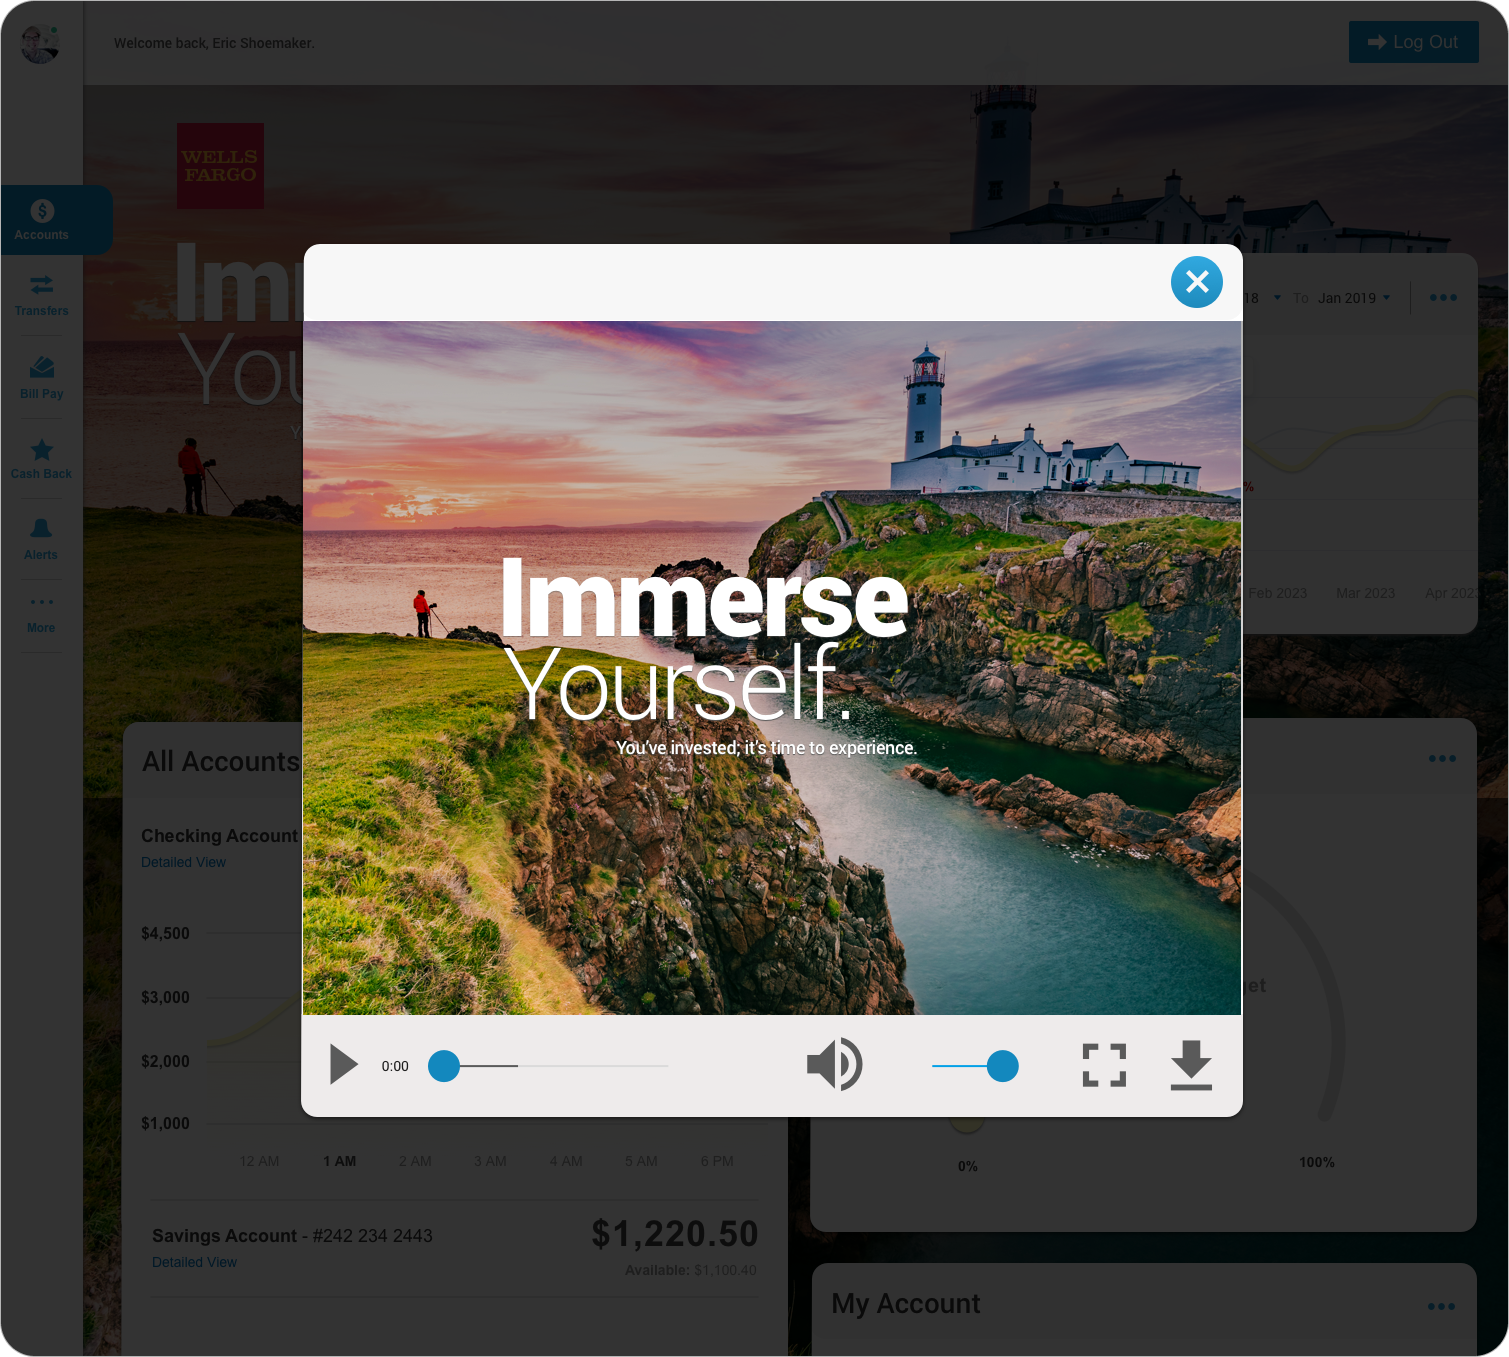Viewport: 1509px width, 1357px height.
Task: Click the Mar 2023 chart axis label
Action: [x=1366, y=593]
